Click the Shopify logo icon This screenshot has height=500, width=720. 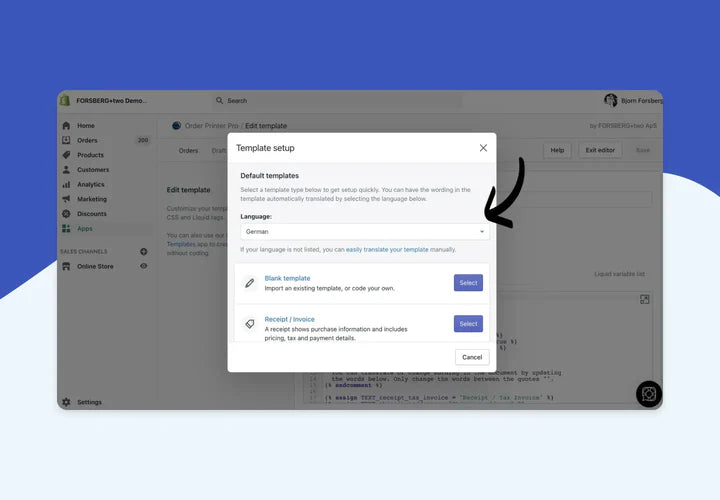tap(66, 100)
